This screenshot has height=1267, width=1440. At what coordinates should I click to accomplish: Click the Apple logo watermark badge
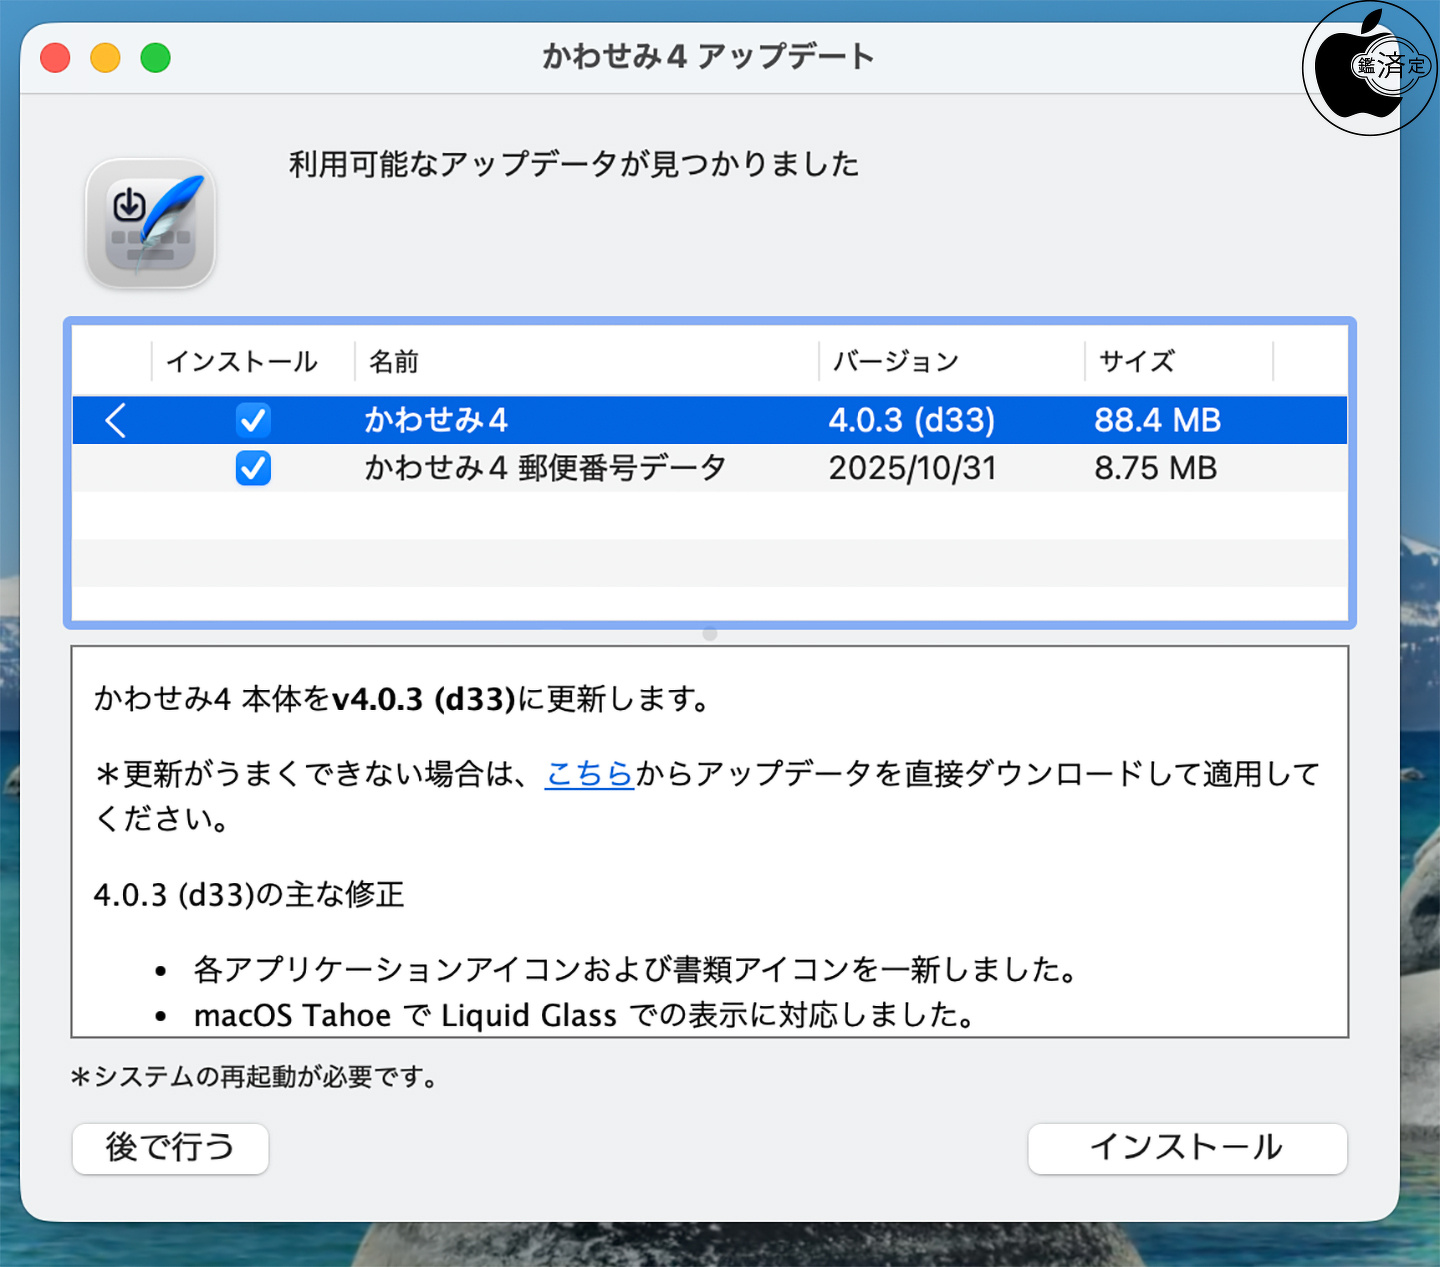click(x=1369, y=68)
